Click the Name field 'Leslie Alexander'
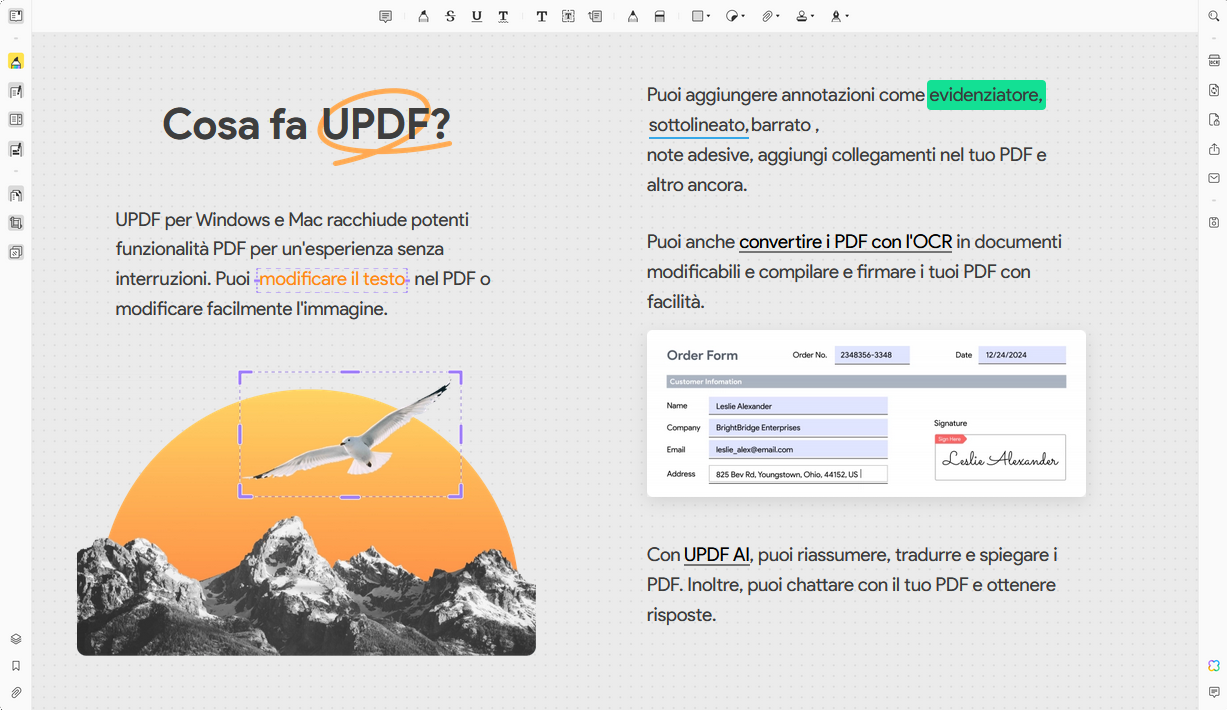 pyautogui.click(x=798, y=406)
